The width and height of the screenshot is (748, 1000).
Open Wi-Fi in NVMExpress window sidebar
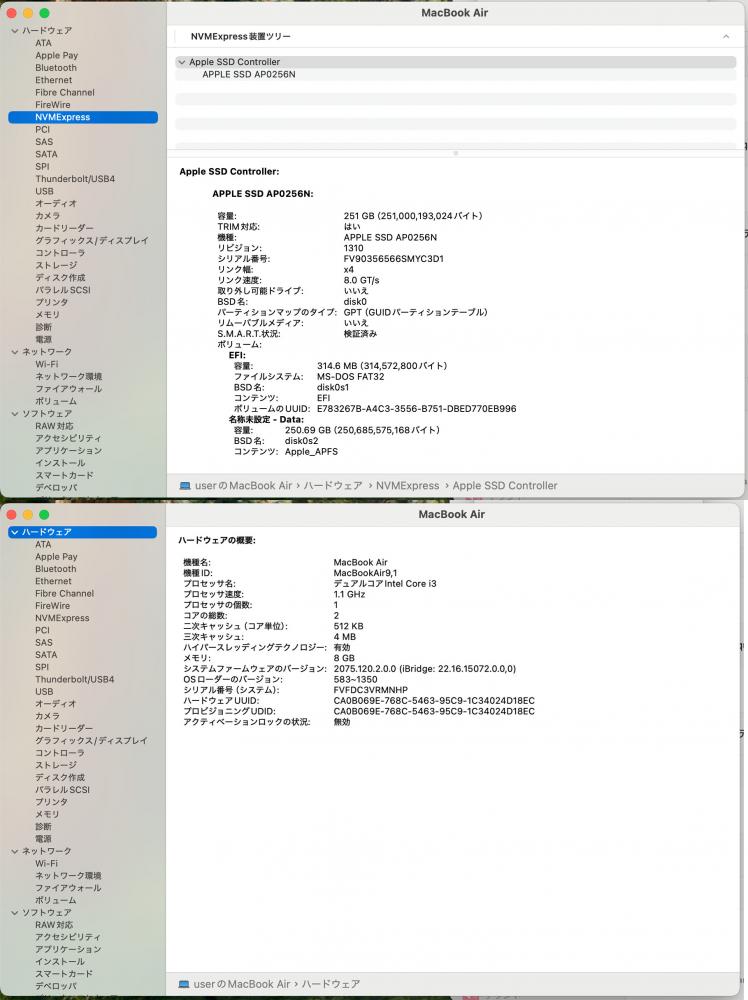pos(47,364)
